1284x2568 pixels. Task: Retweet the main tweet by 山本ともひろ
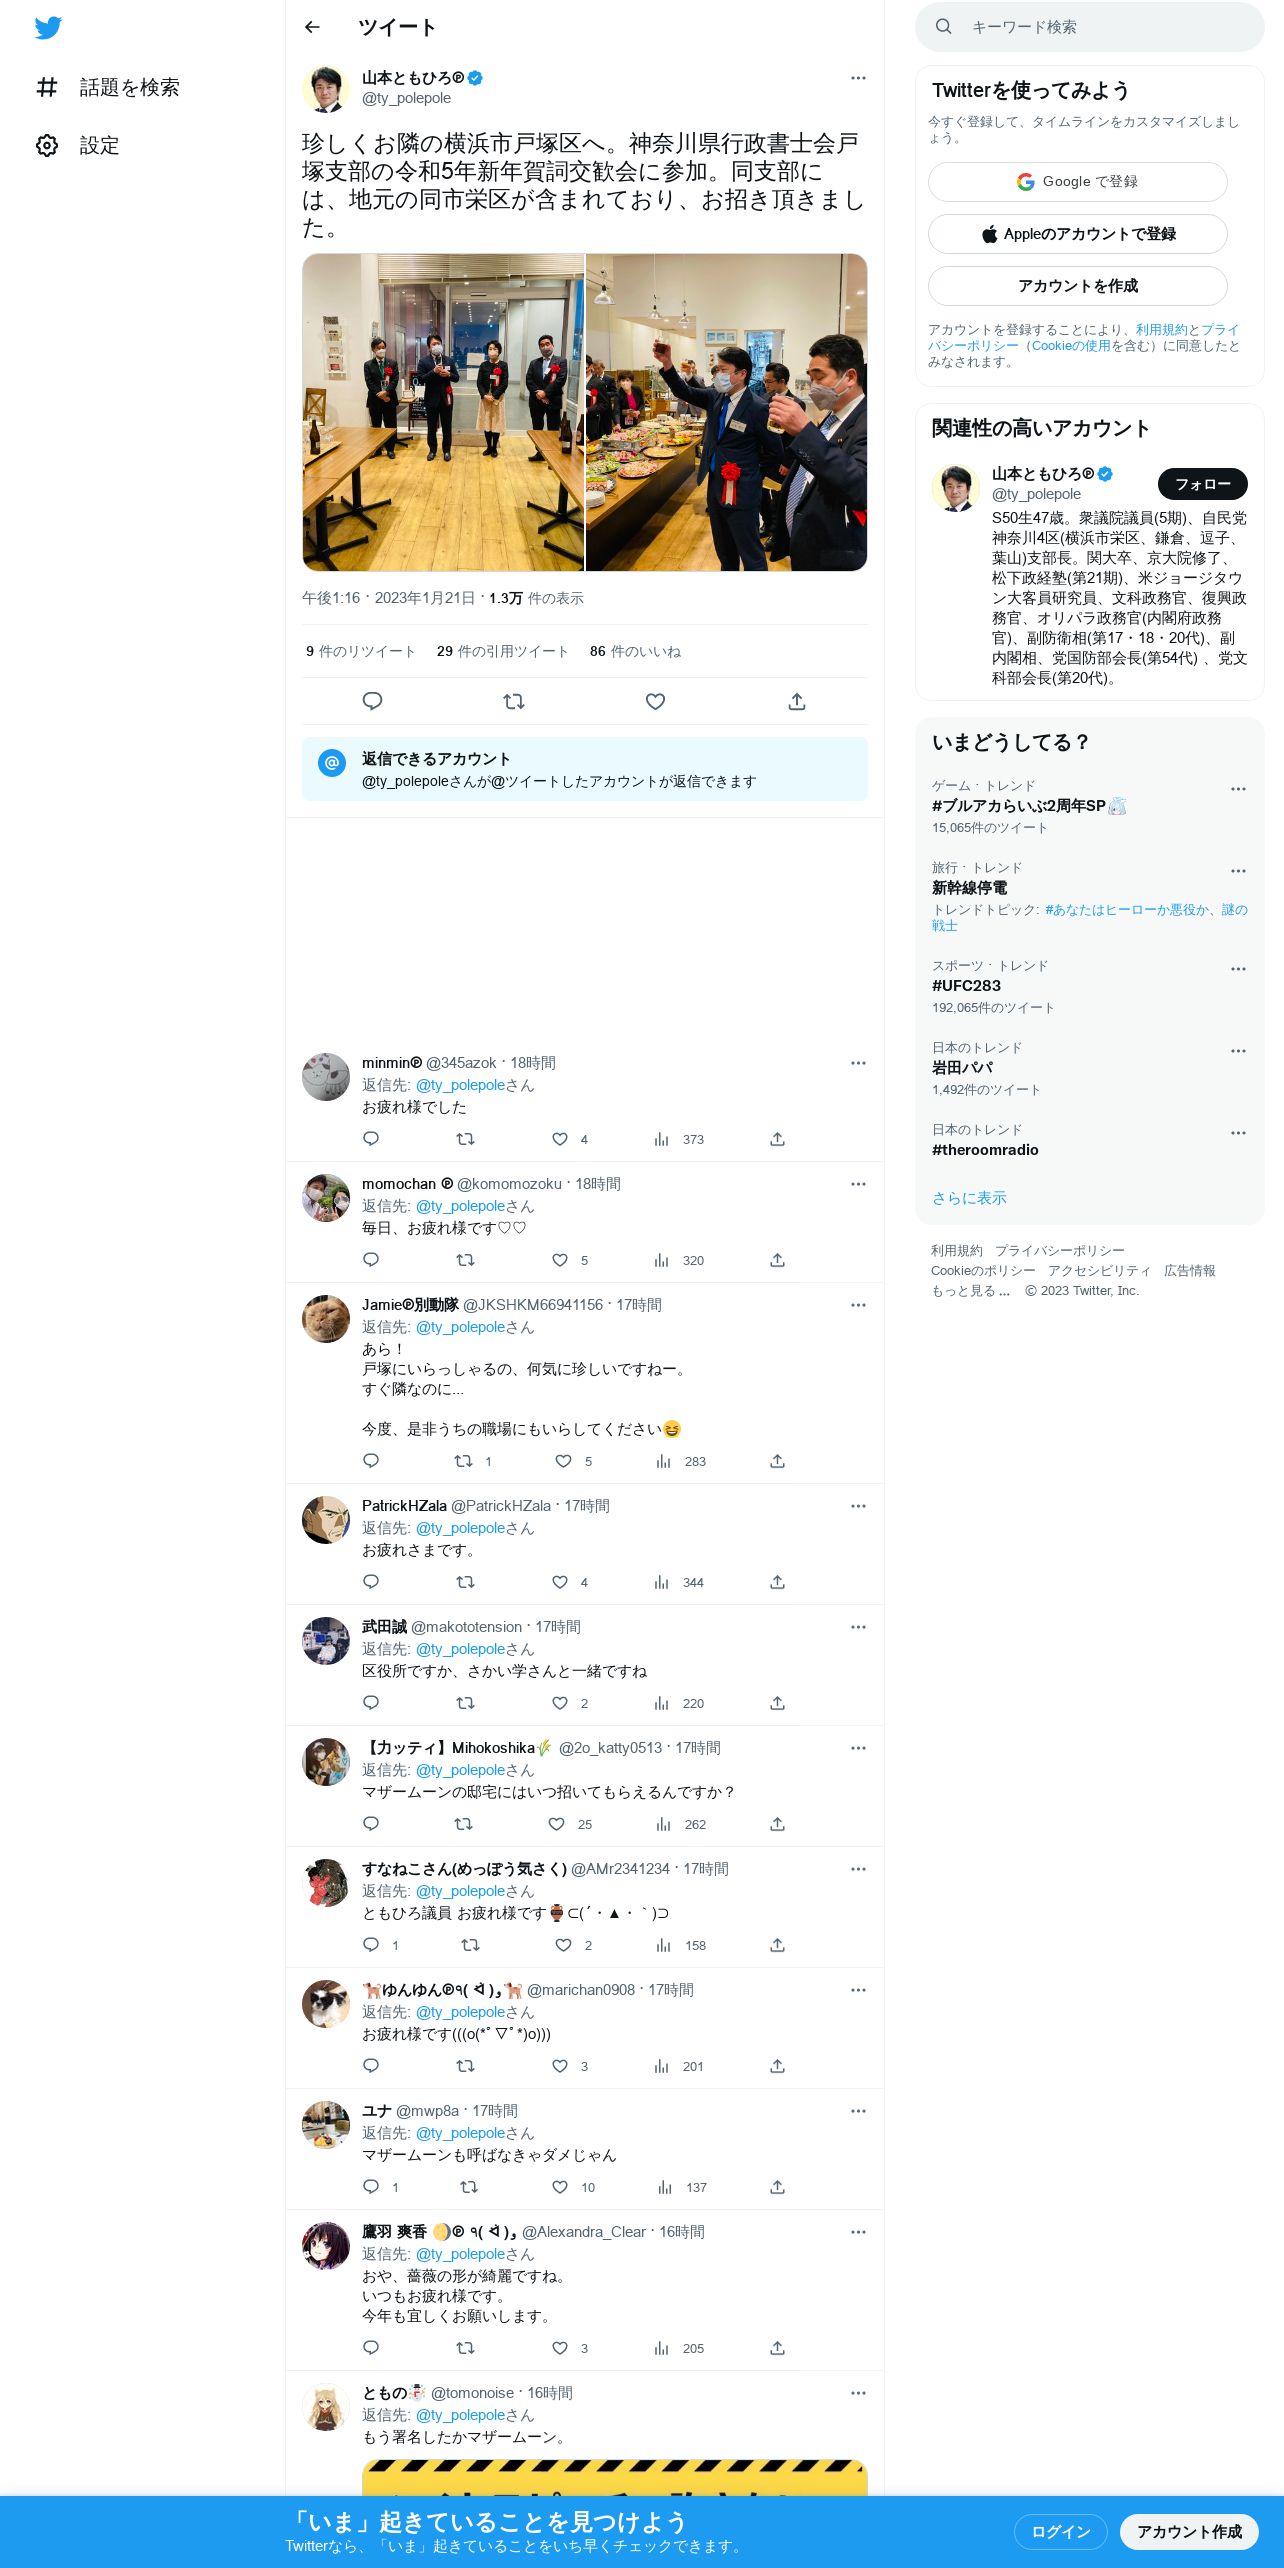pos(514,701)
